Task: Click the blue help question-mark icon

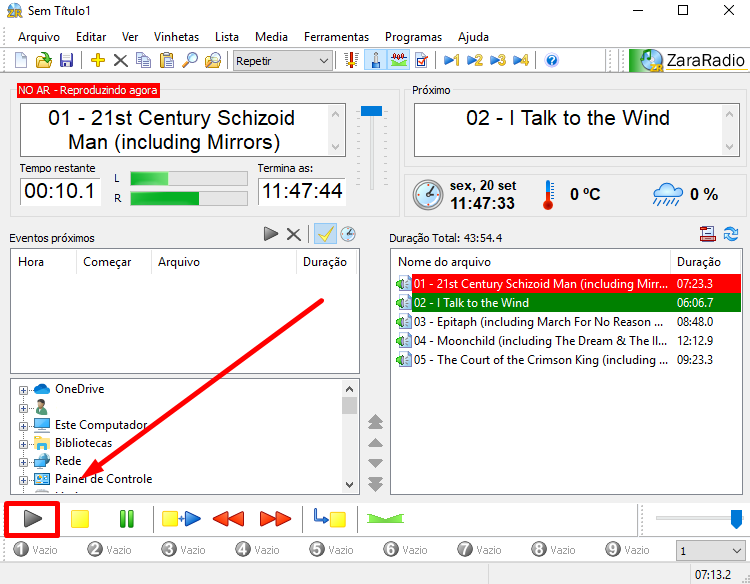Action: pos(551,61)
